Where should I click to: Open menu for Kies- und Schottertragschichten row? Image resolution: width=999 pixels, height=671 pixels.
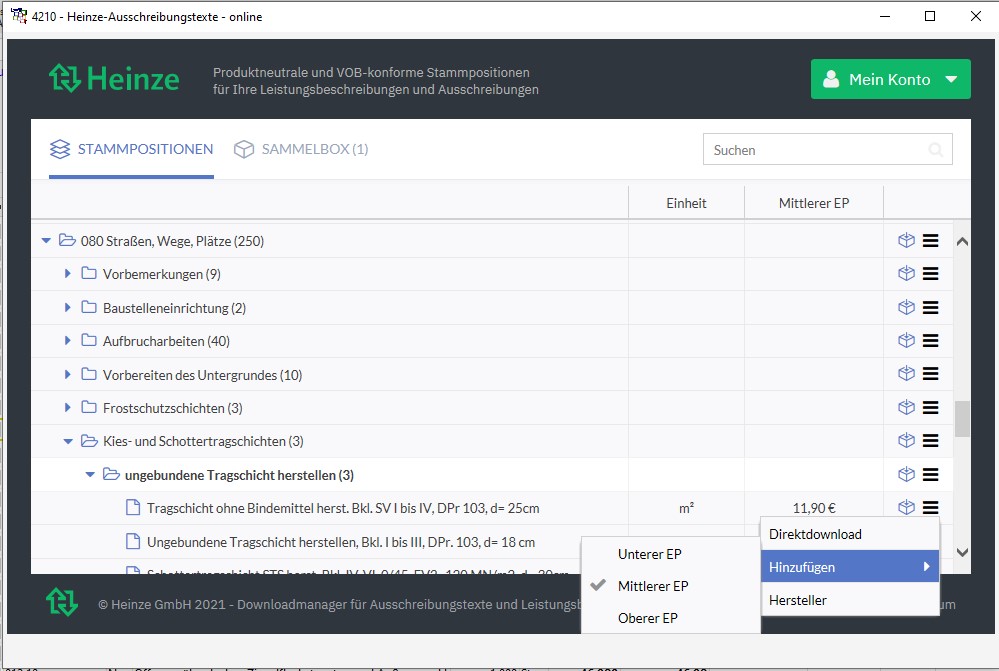tap(930, 441)
